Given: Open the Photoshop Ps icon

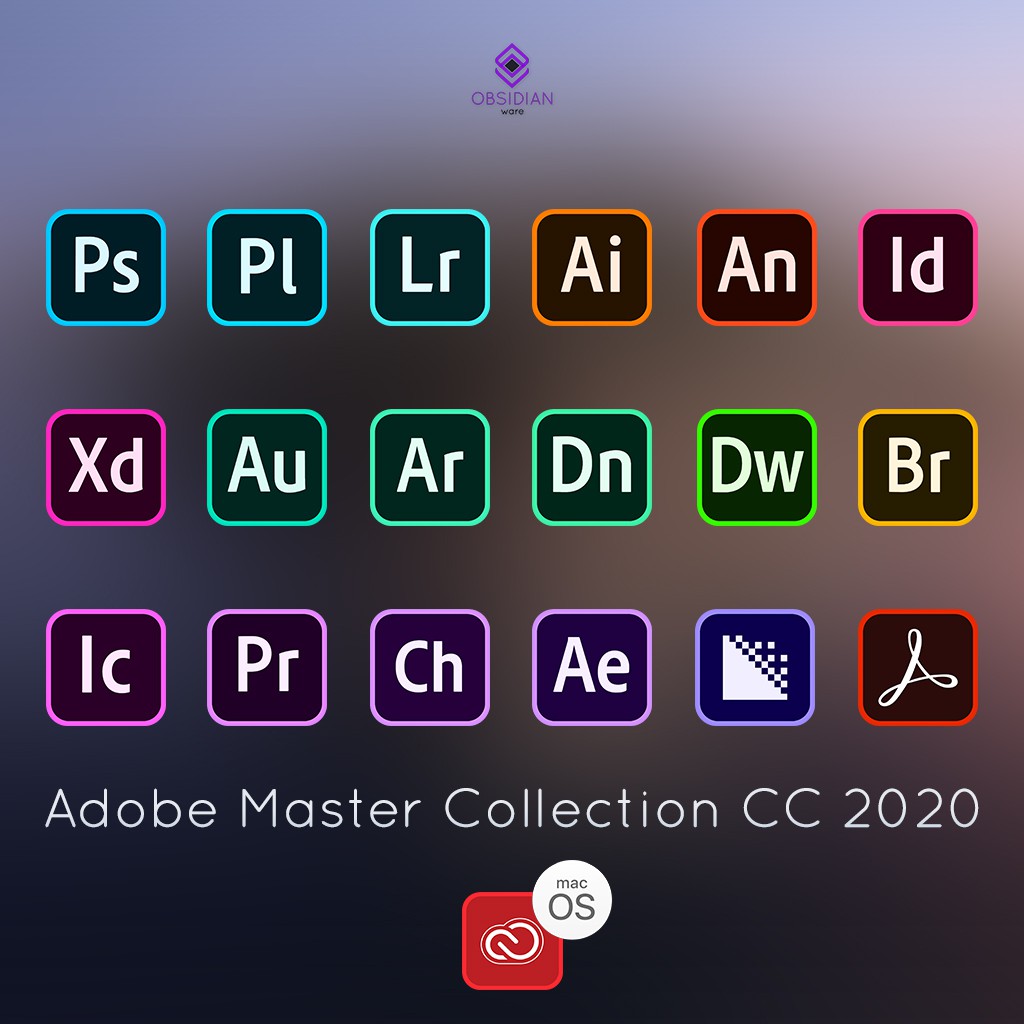Looking at the screenshot, I should click(x=106, y=267).
